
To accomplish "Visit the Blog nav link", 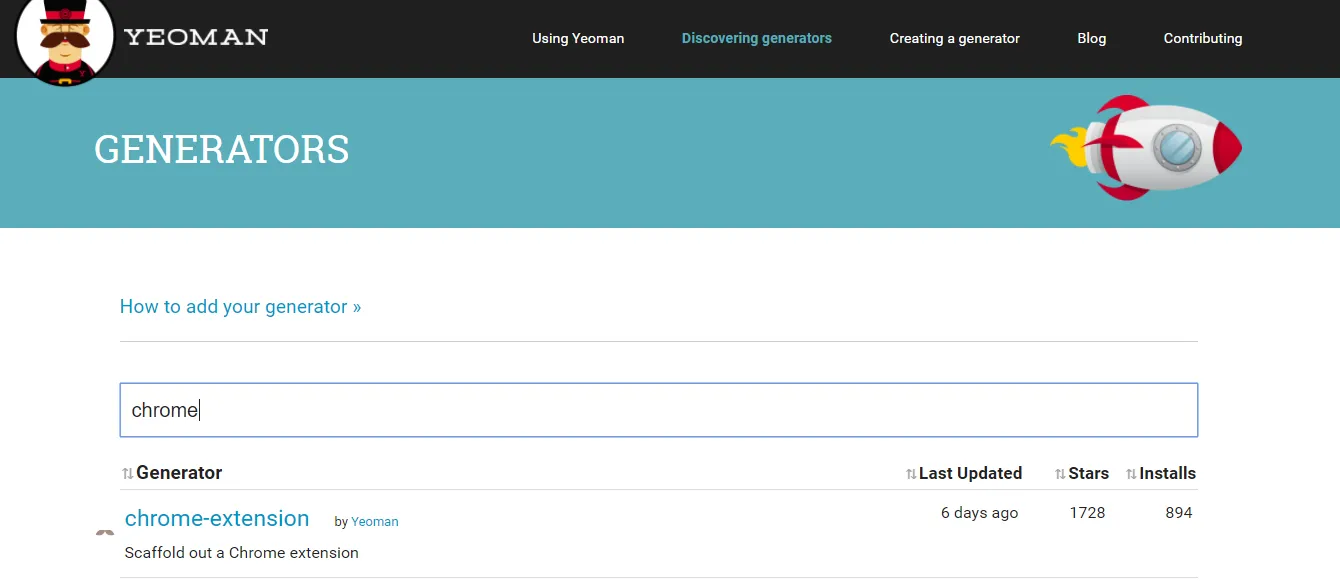I will pos(1092,38).
